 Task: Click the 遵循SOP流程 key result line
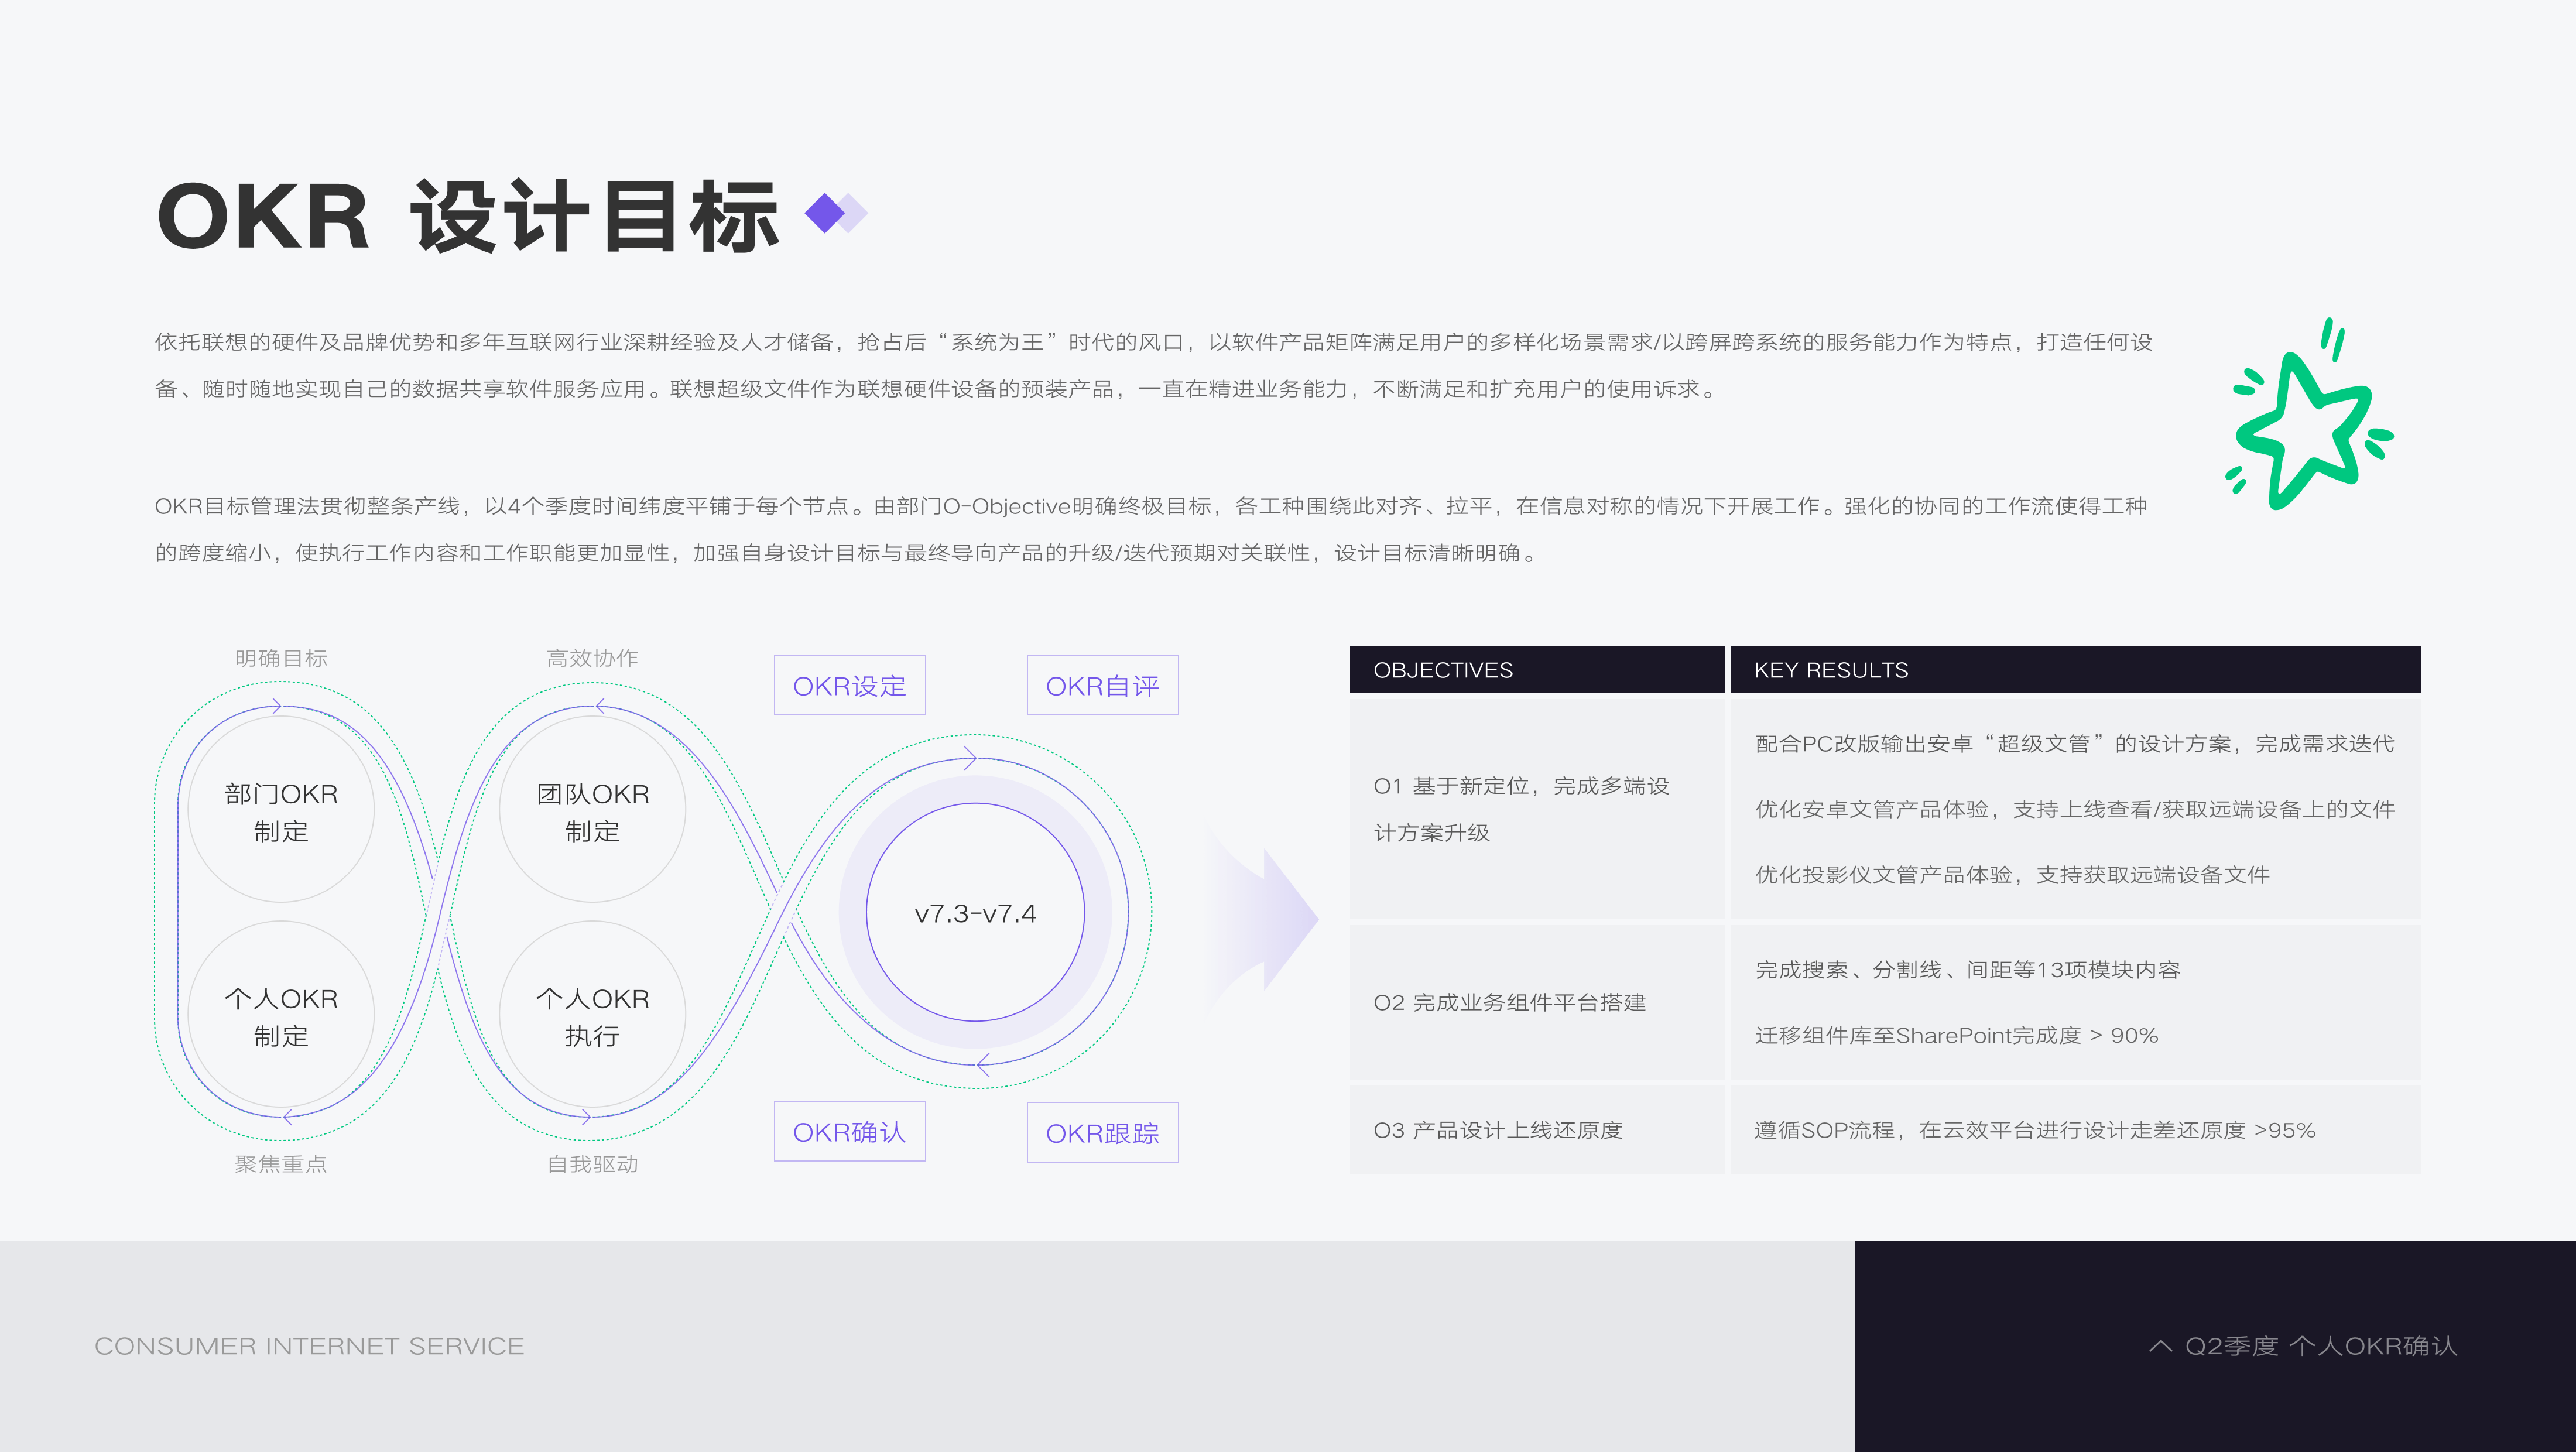(2035, 1130)
